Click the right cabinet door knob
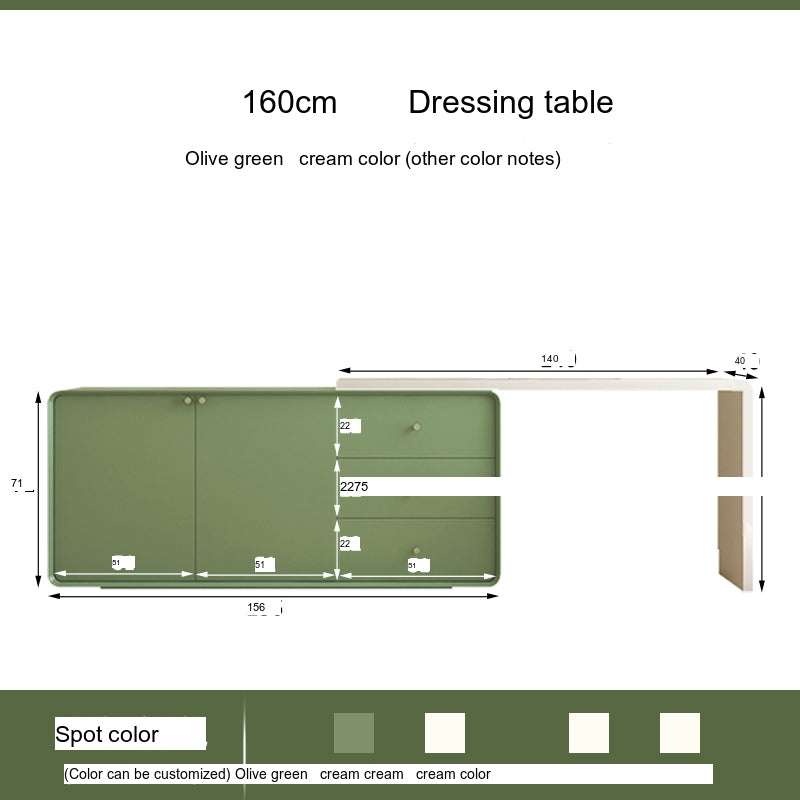 pyautogui.click(x=202, y=401)
